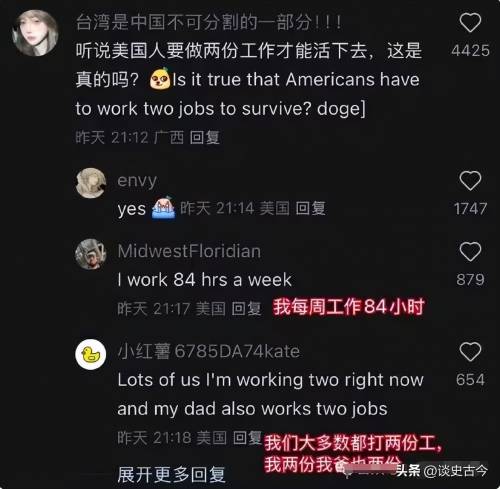This screenshot has width=500, height=489.
Task: Click the 头条@谈史古今 watermark
Action: click(442, 471)
